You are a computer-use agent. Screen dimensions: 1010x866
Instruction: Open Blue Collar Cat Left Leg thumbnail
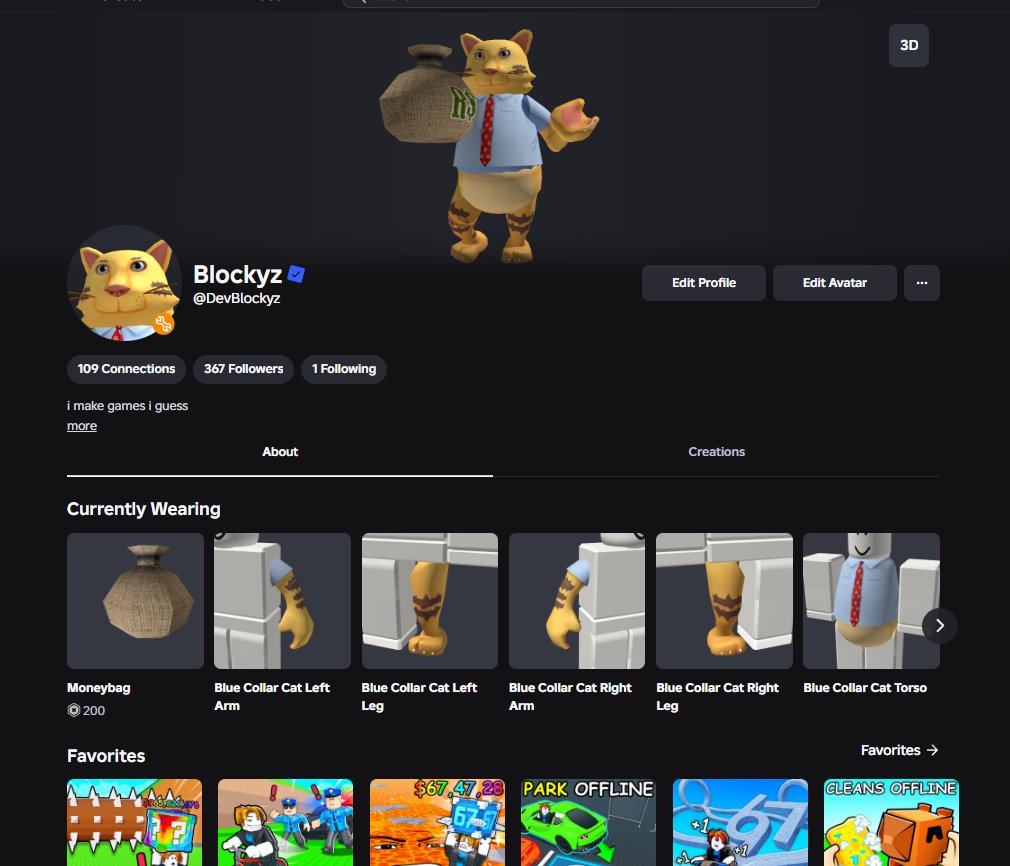coord(430,601)
